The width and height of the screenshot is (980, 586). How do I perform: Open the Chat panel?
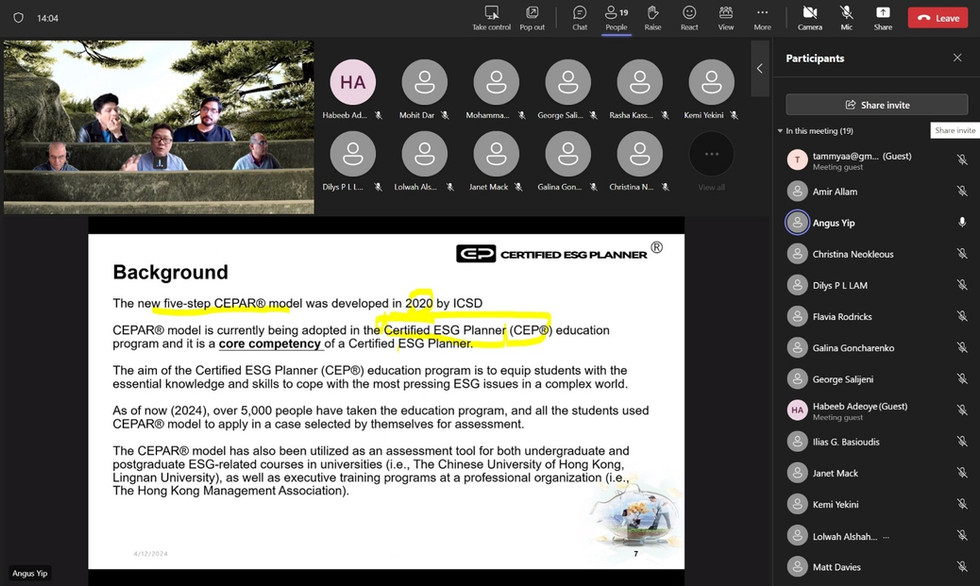579,17
